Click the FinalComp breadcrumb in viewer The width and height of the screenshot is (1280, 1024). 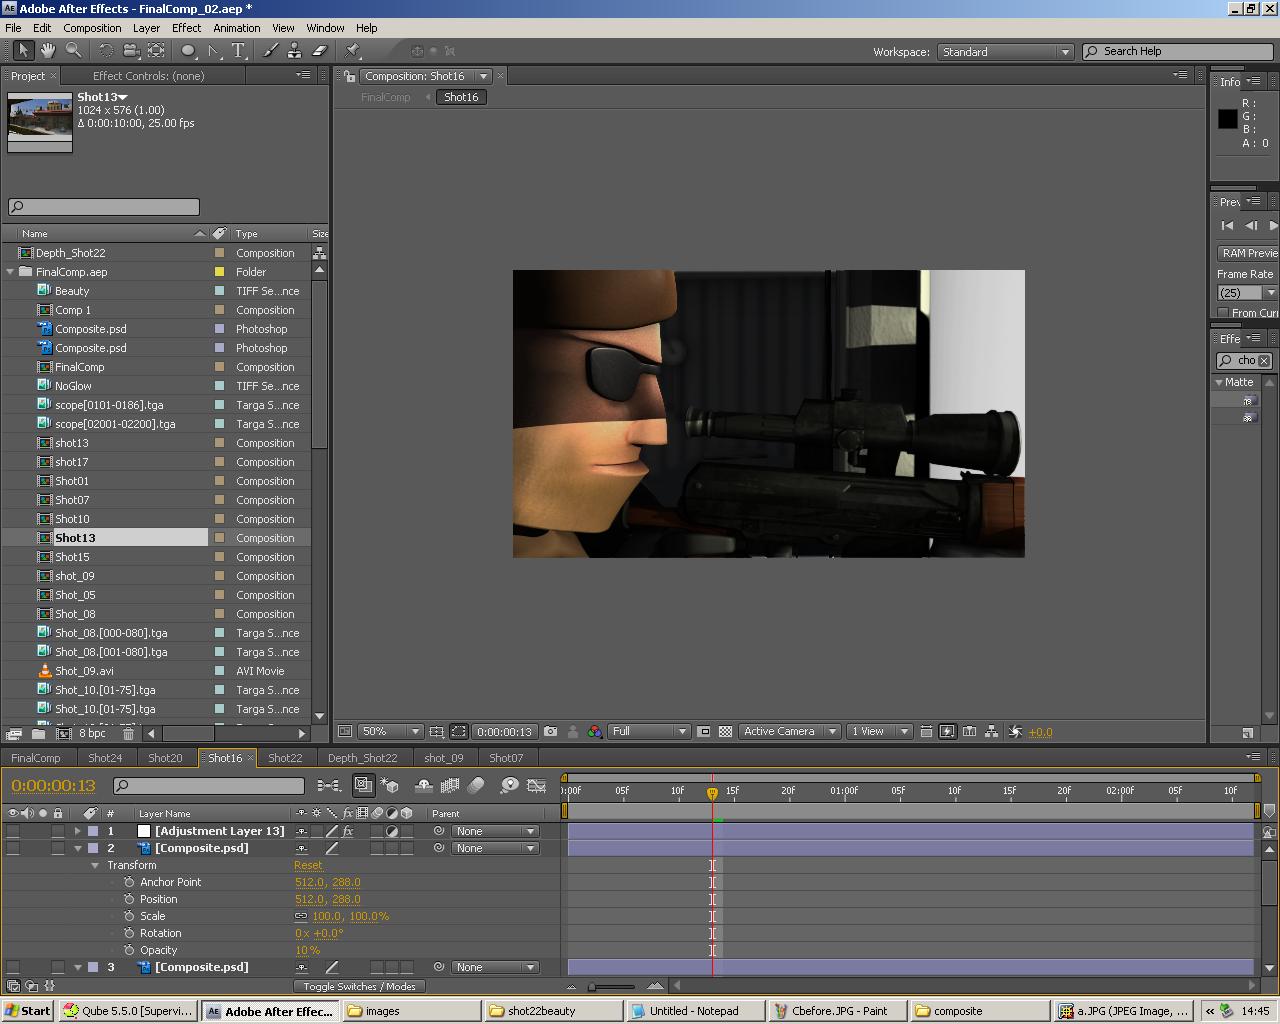[x=386, y=97]
